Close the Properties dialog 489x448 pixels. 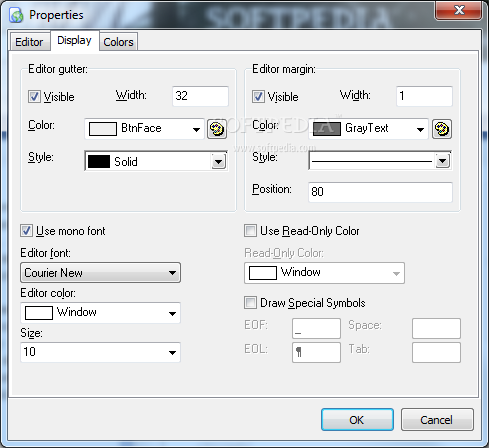tap(459, 11)
